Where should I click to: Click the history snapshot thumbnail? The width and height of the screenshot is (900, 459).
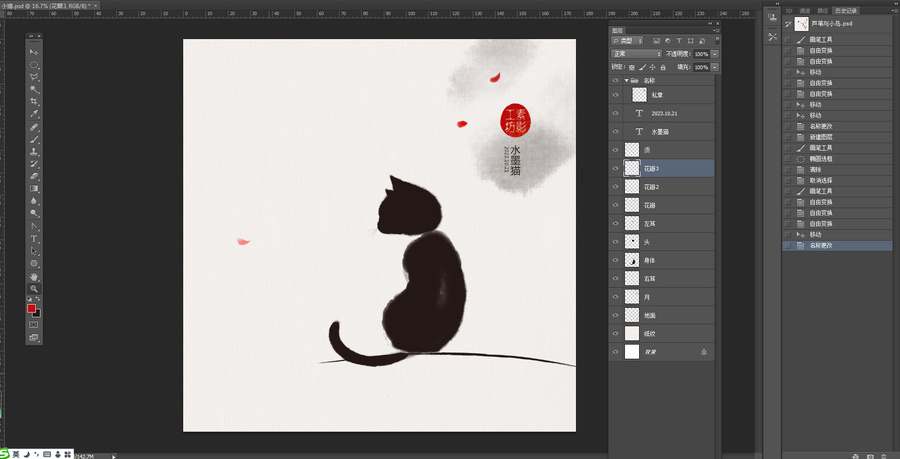[x=801, y=24]
